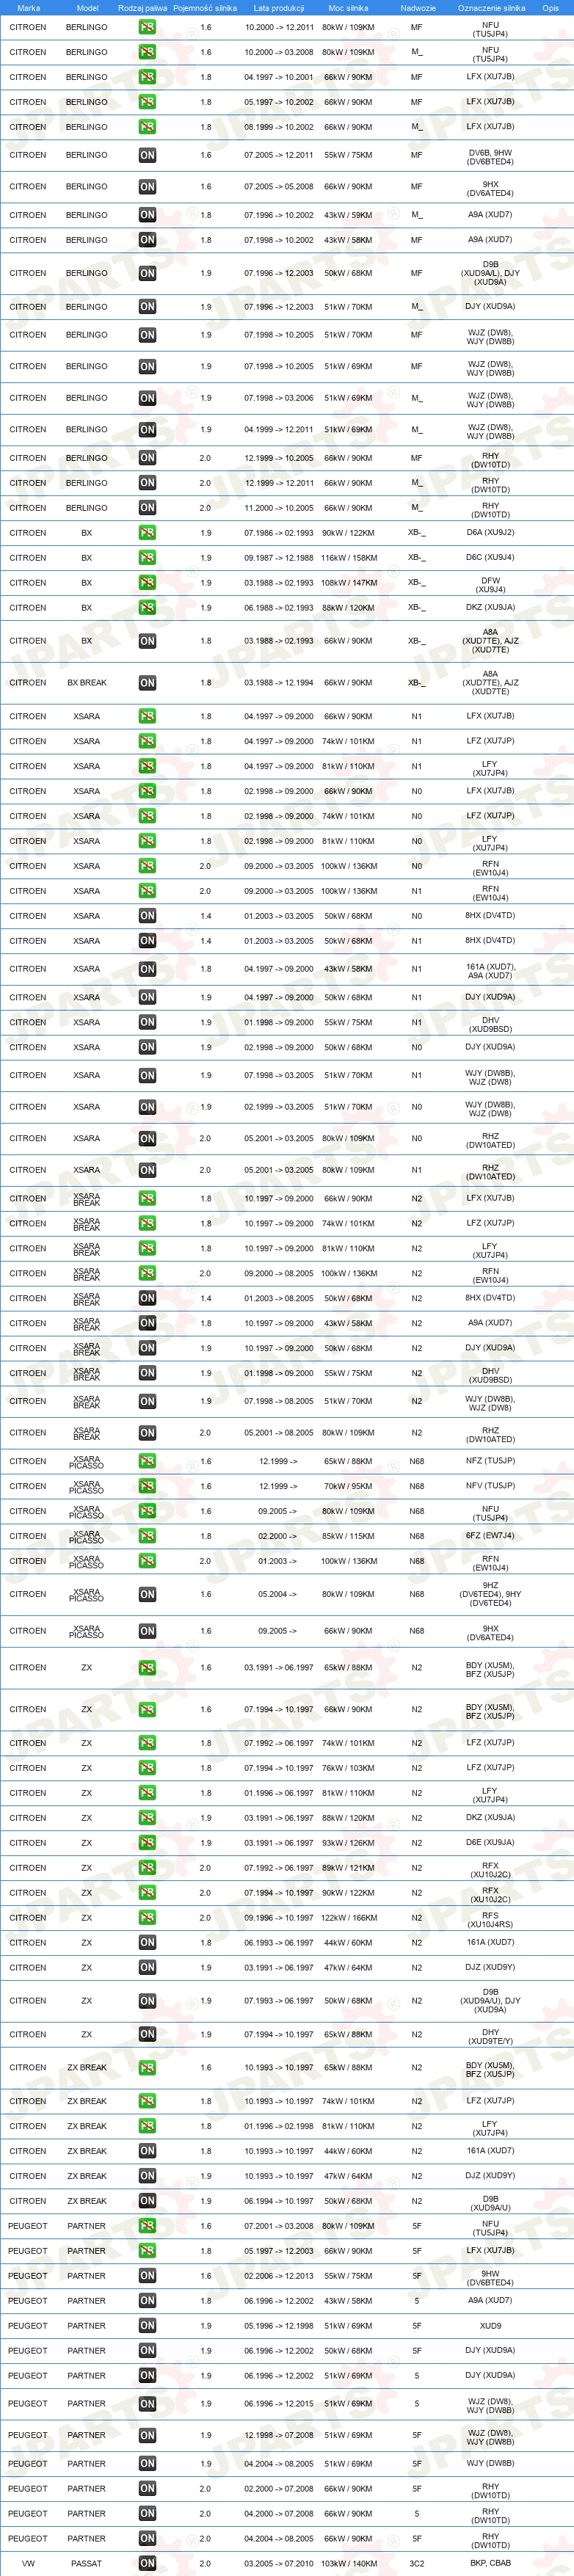Click 'D6C (XU9J4)' engine code cell
This screenshot has width=574, height=2576.
[490, 558]
